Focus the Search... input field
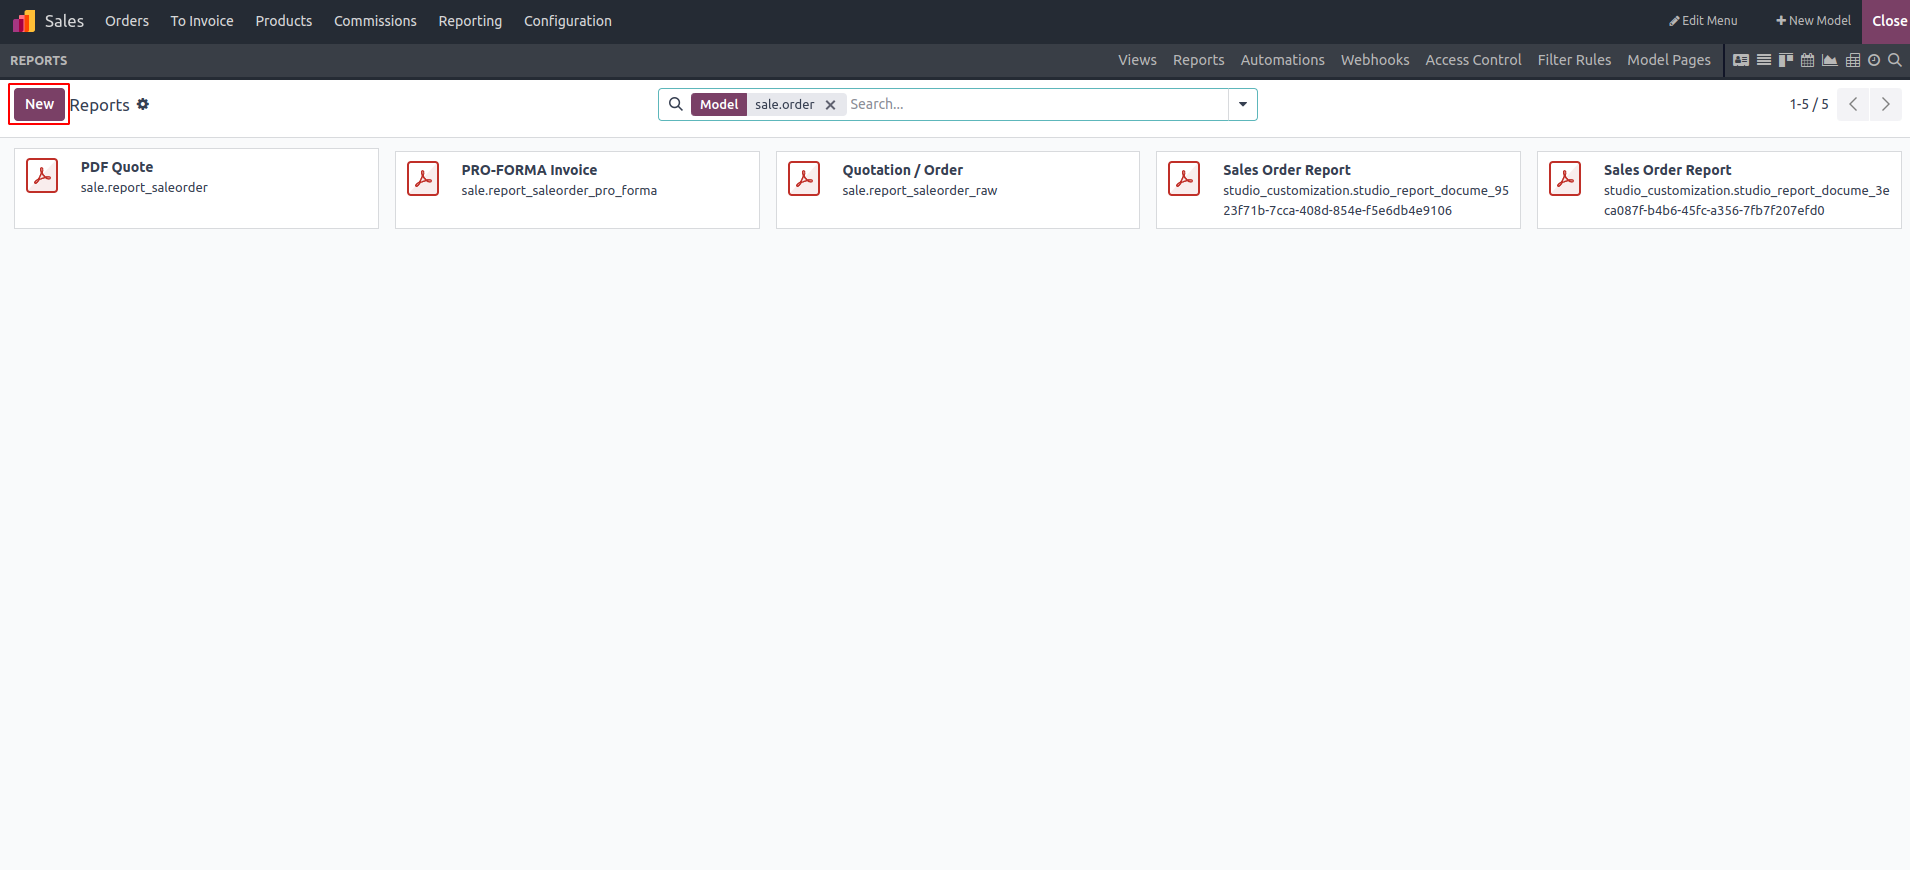The height and width of the screenshot is (870, 1910). tap(1037, 104)
